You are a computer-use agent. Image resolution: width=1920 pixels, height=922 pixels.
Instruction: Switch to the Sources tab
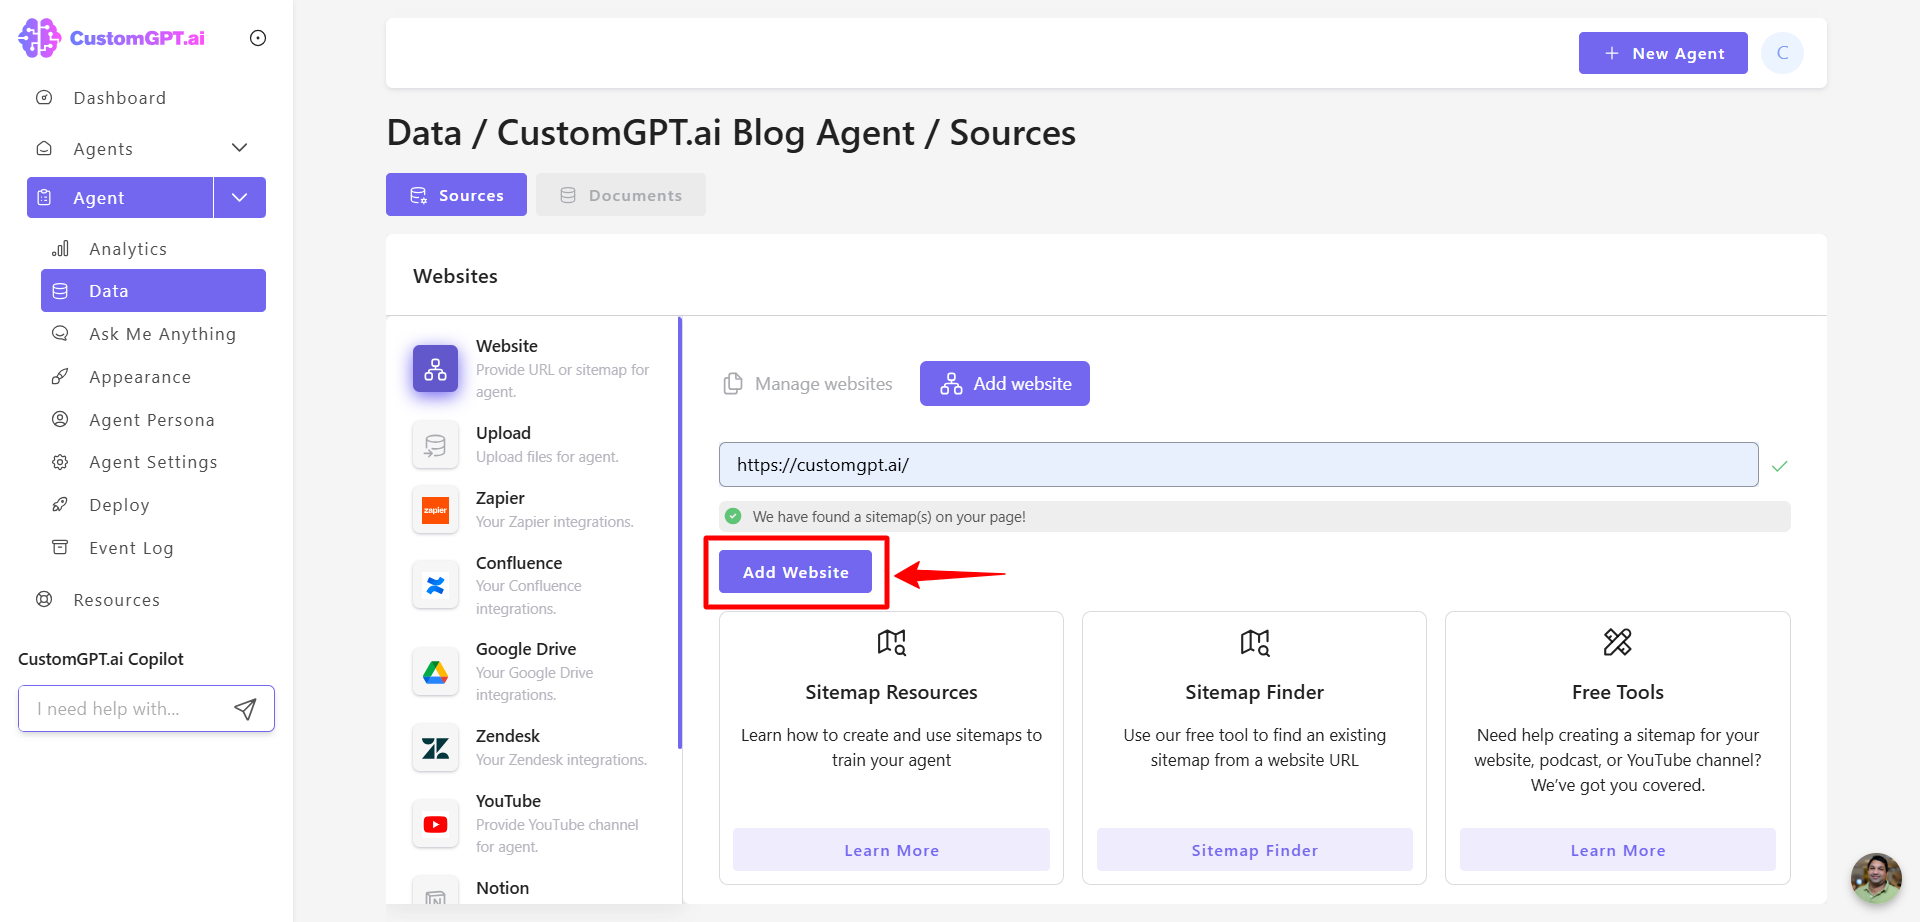point(456,195)
